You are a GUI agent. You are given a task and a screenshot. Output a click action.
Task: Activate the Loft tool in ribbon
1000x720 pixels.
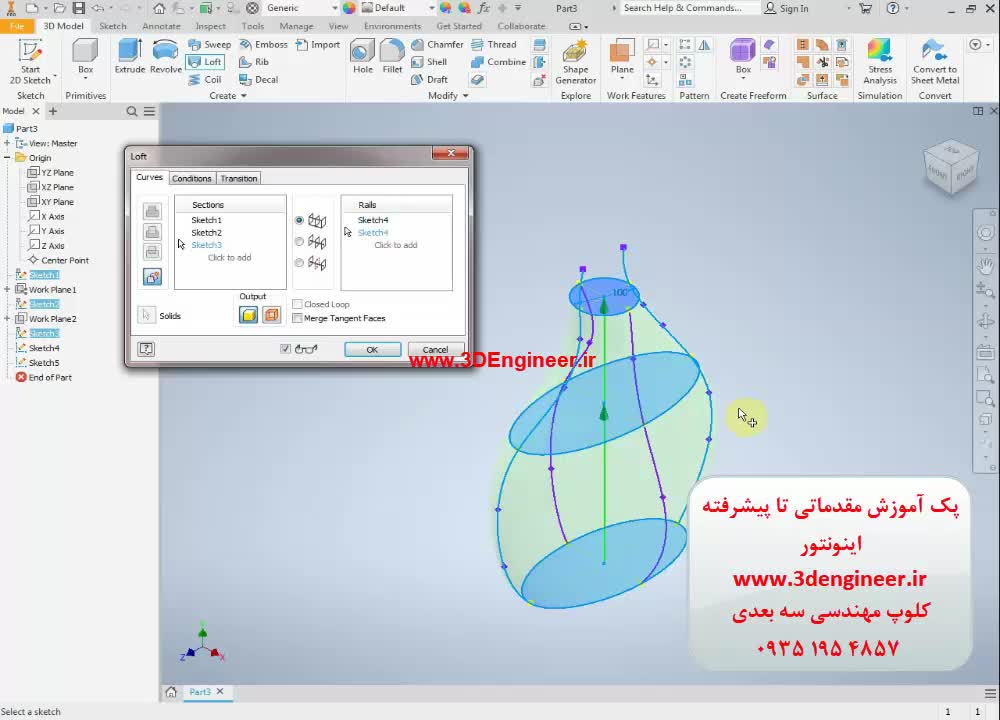pyautogui.click(x=205, y=62)
